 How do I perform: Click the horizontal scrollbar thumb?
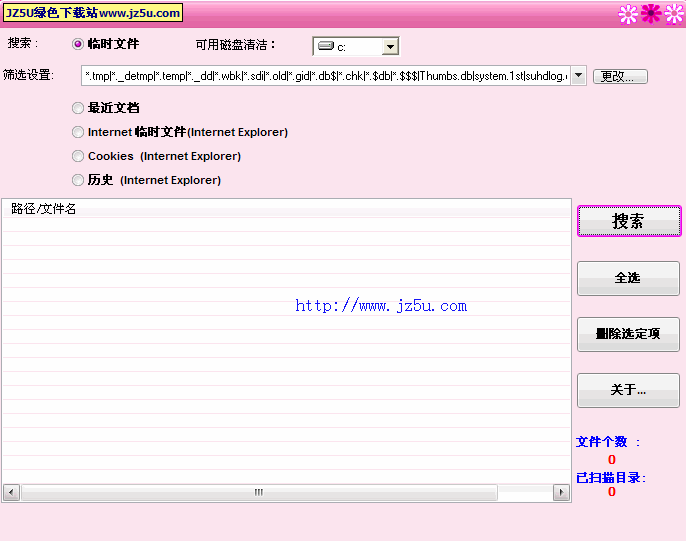tap(259, 492)
